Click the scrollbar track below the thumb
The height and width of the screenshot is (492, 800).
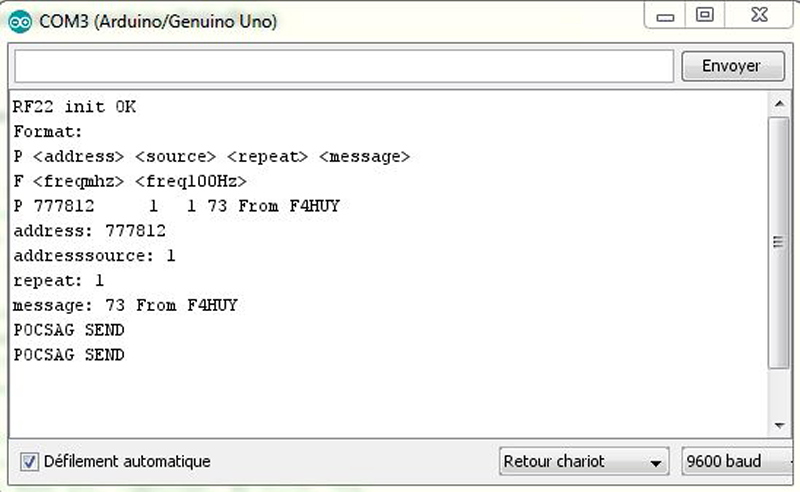pos(779,391)
